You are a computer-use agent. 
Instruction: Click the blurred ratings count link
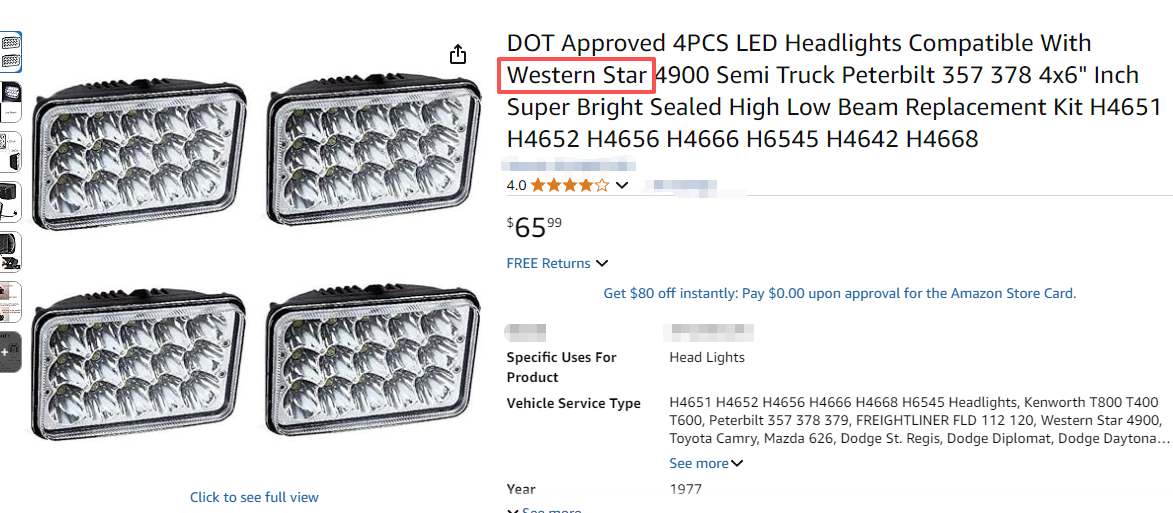[x=682, y=185]
